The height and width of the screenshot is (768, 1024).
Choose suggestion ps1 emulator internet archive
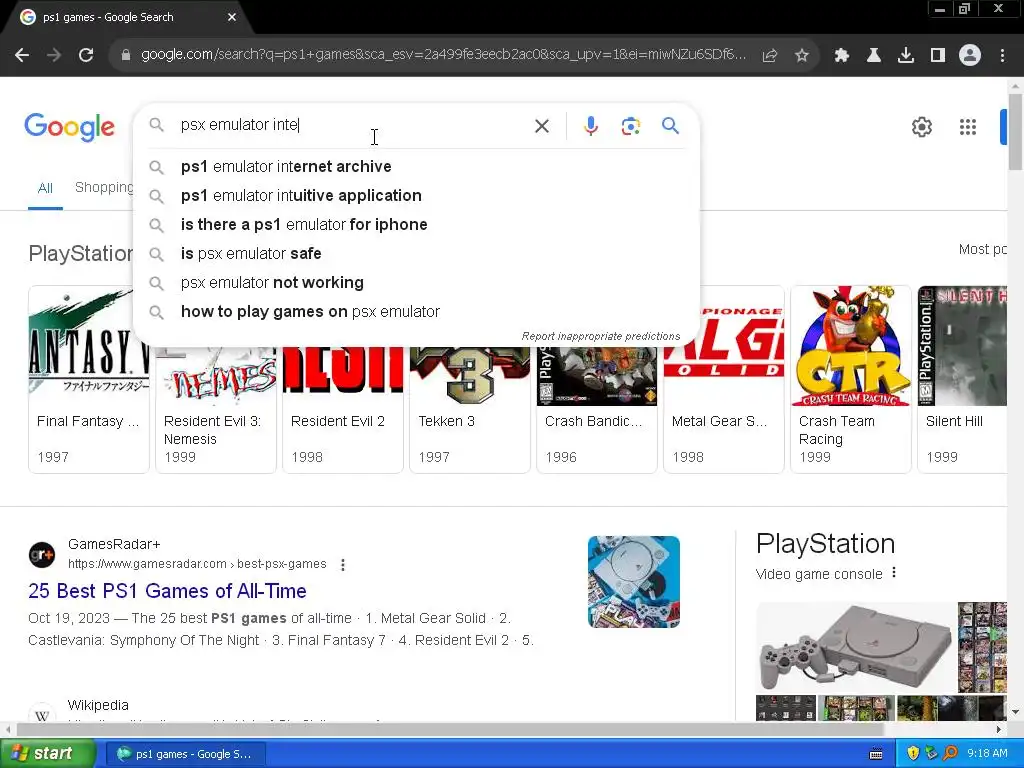[x=417, y=167]
